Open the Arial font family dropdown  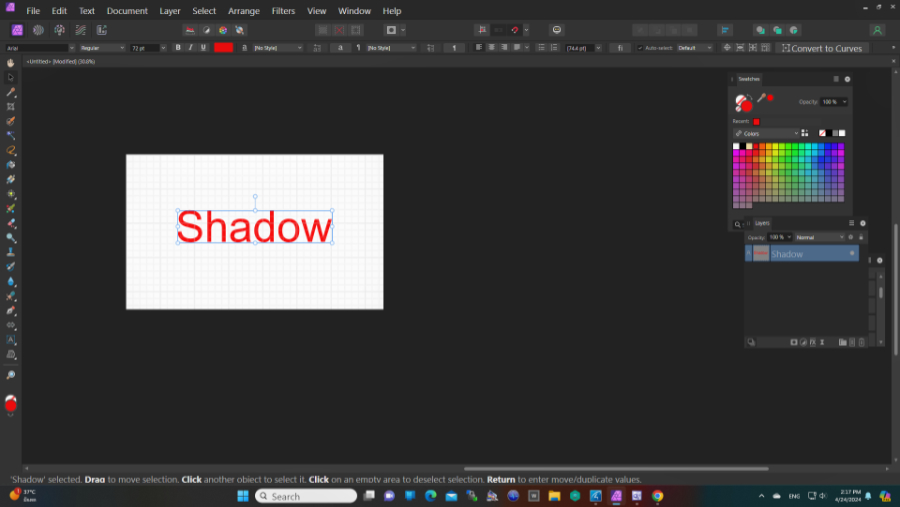click(x=40, y=47)
